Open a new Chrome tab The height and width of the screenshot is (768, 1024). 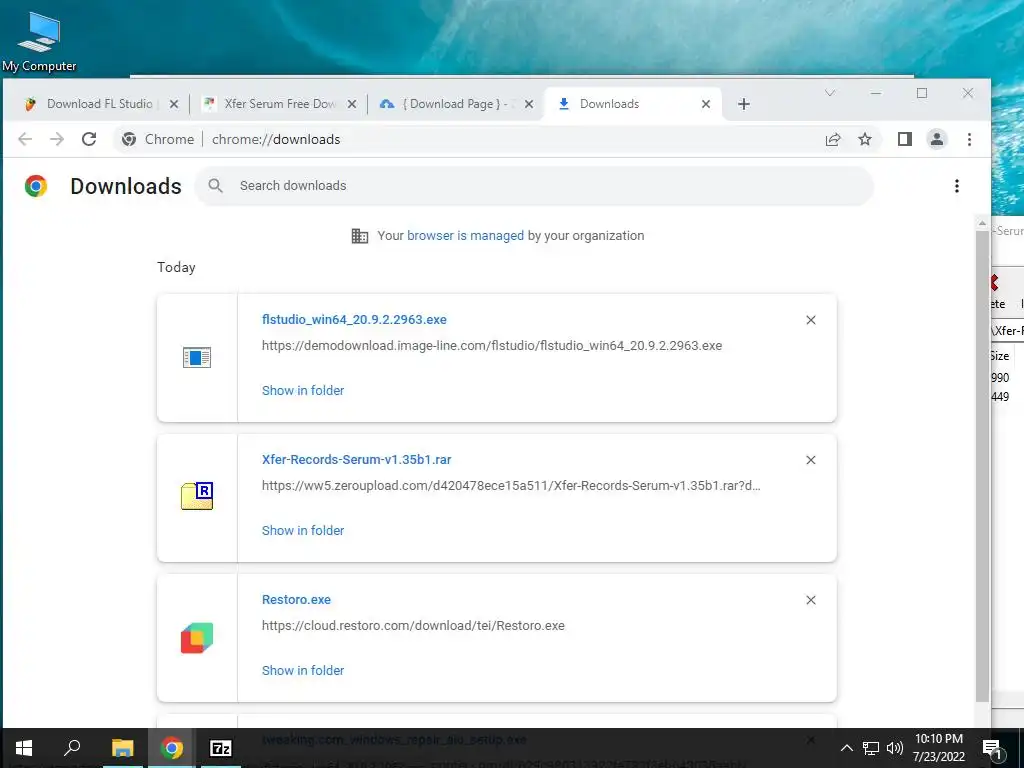coord(743,104)
